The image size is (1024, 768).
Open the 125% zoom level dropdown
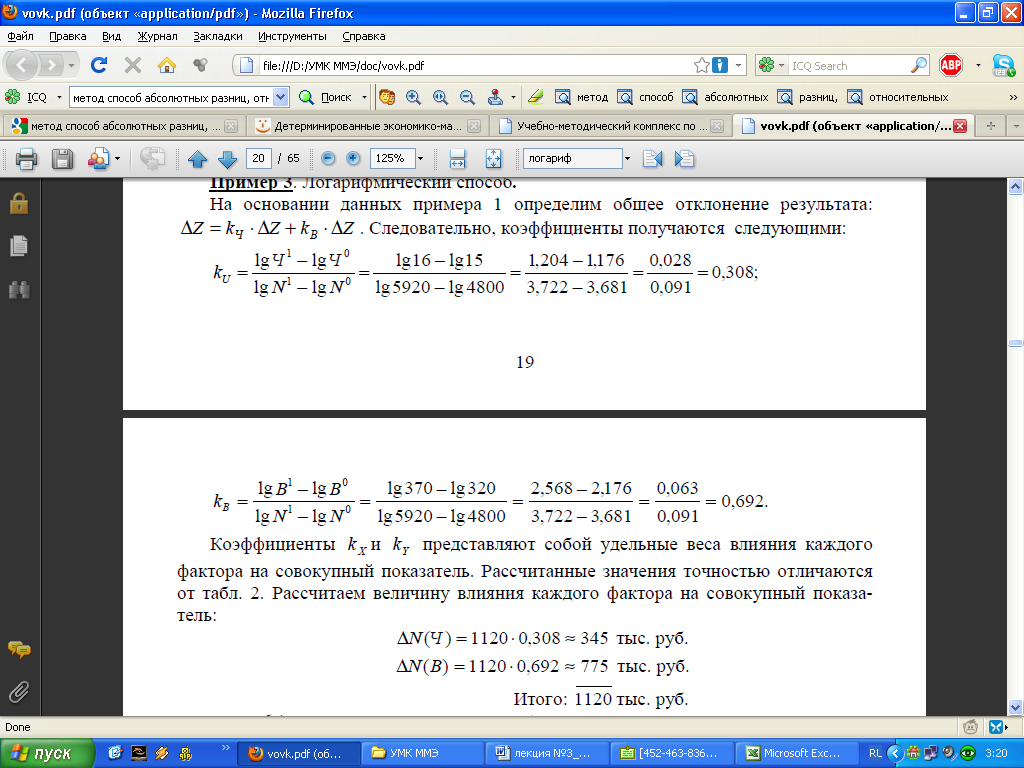(420, 159)
